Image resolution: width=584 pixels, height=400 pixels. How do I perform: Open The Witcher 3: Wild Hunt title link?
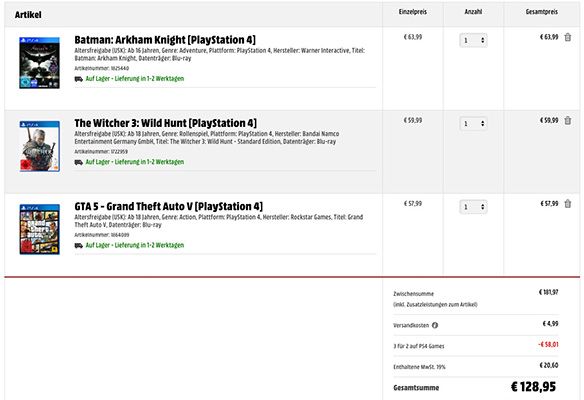click(165, 123)
